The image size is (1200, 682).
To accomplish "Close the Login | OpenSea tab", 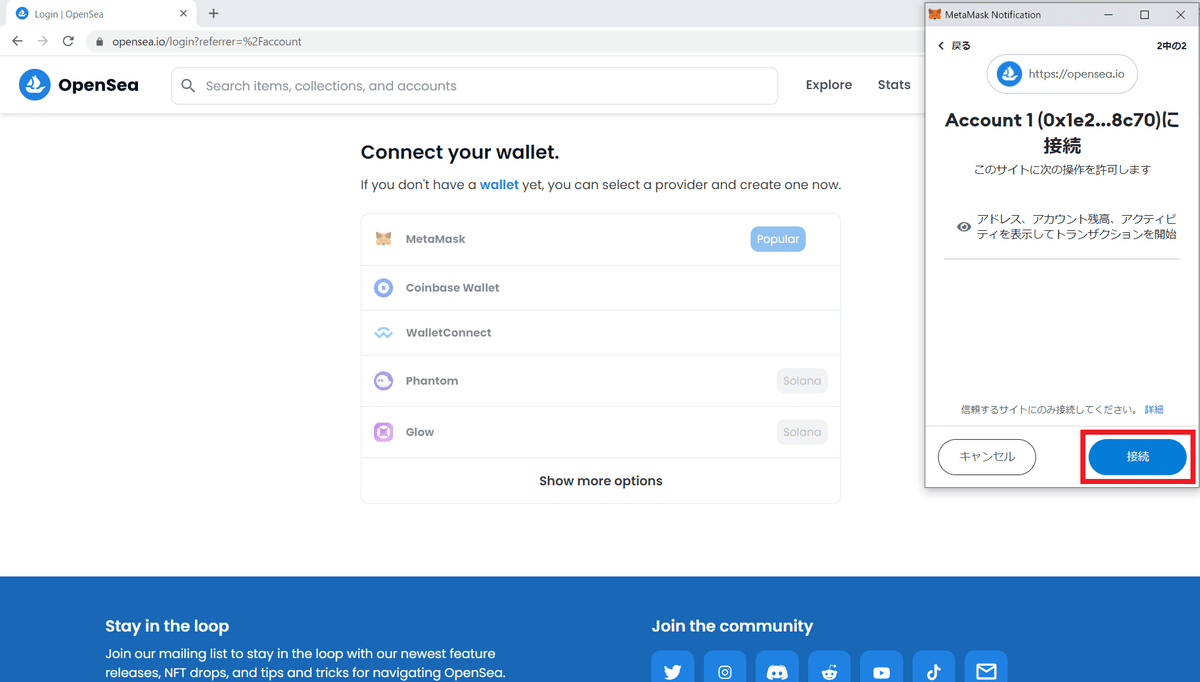I will [185, 14].
